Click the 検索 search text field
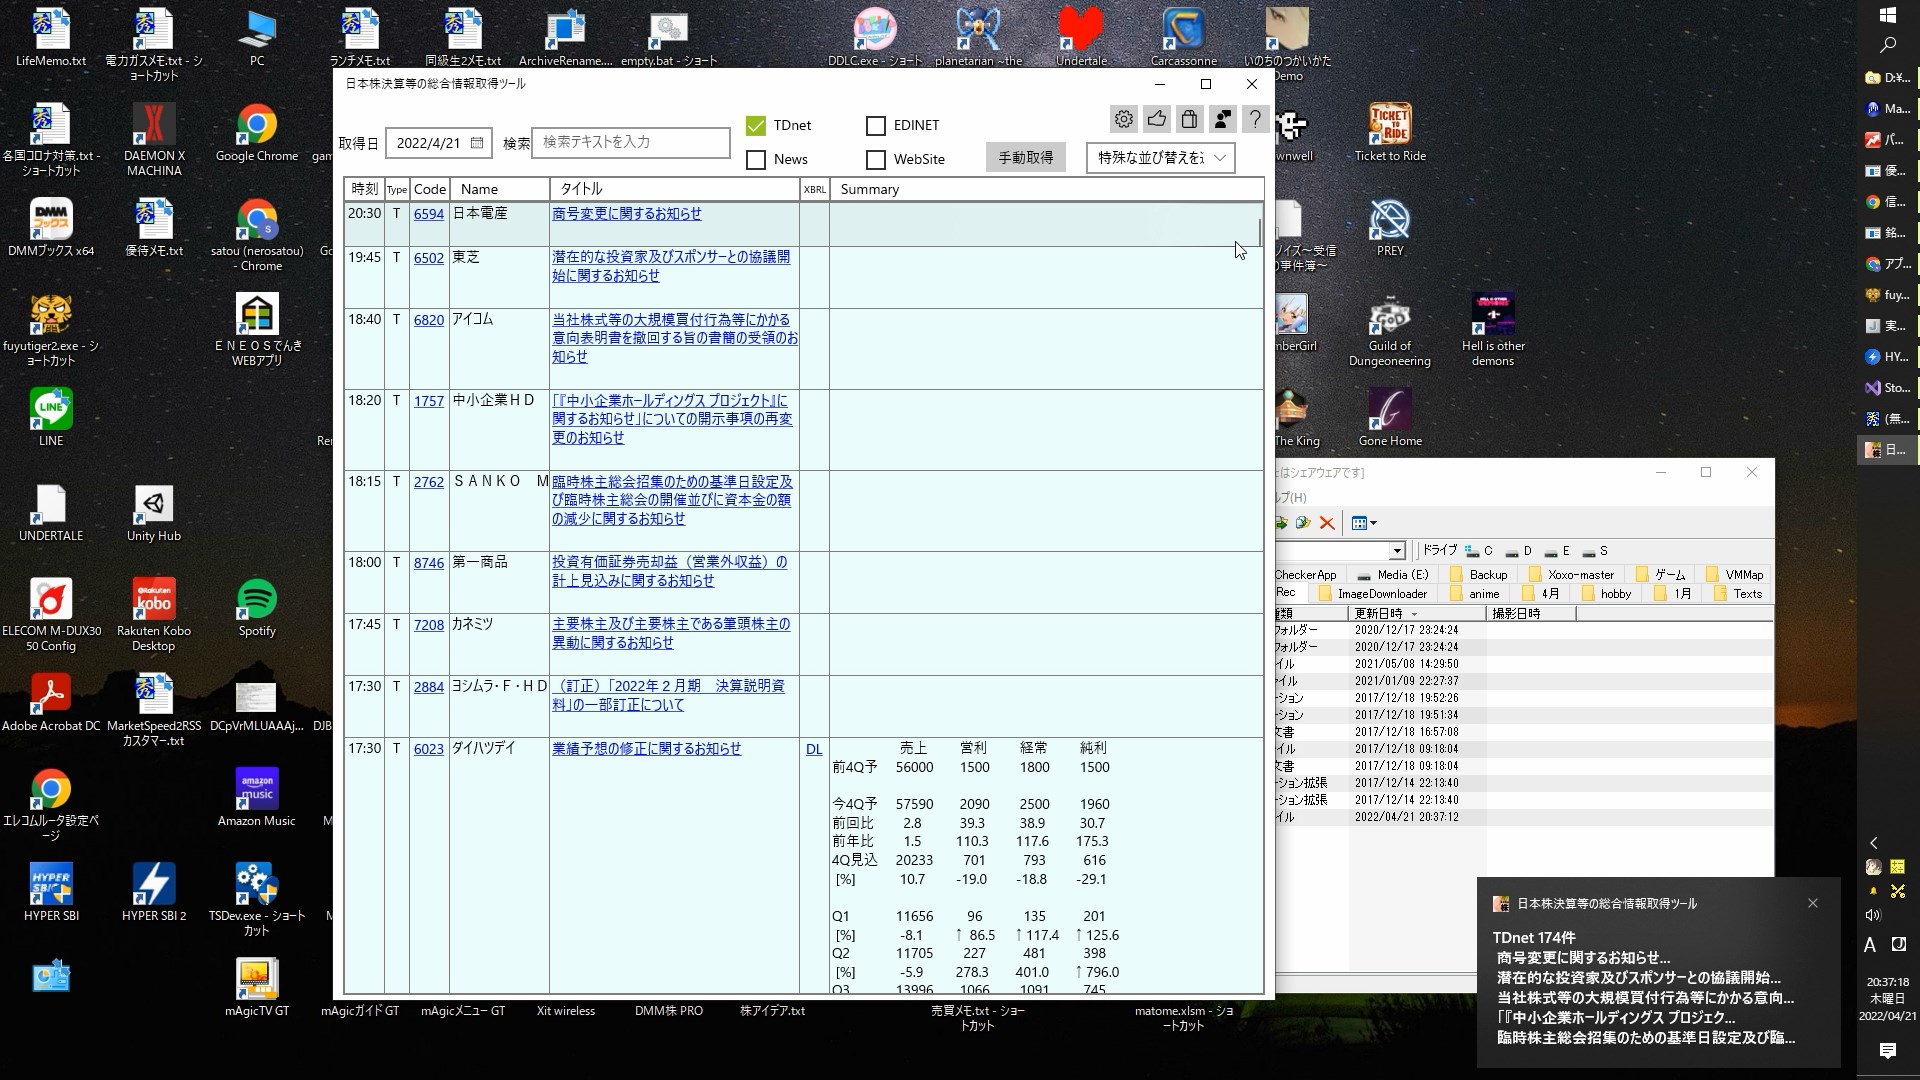 tap(631, 143)
